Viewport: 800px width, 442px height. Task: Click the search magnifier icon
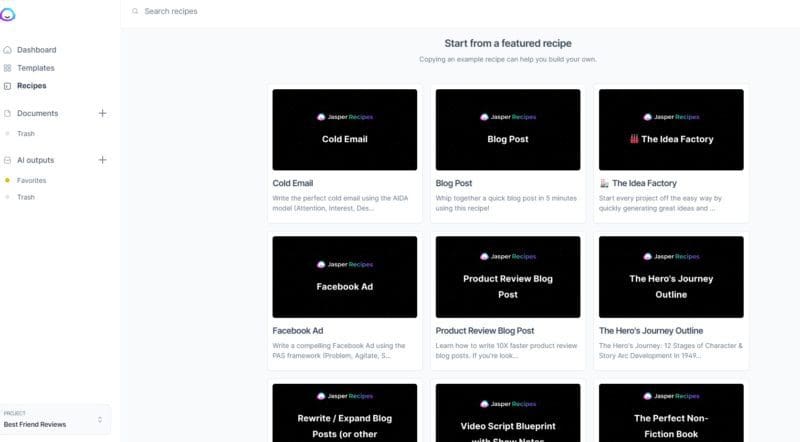pyautogui.click(x=135, y=11)
